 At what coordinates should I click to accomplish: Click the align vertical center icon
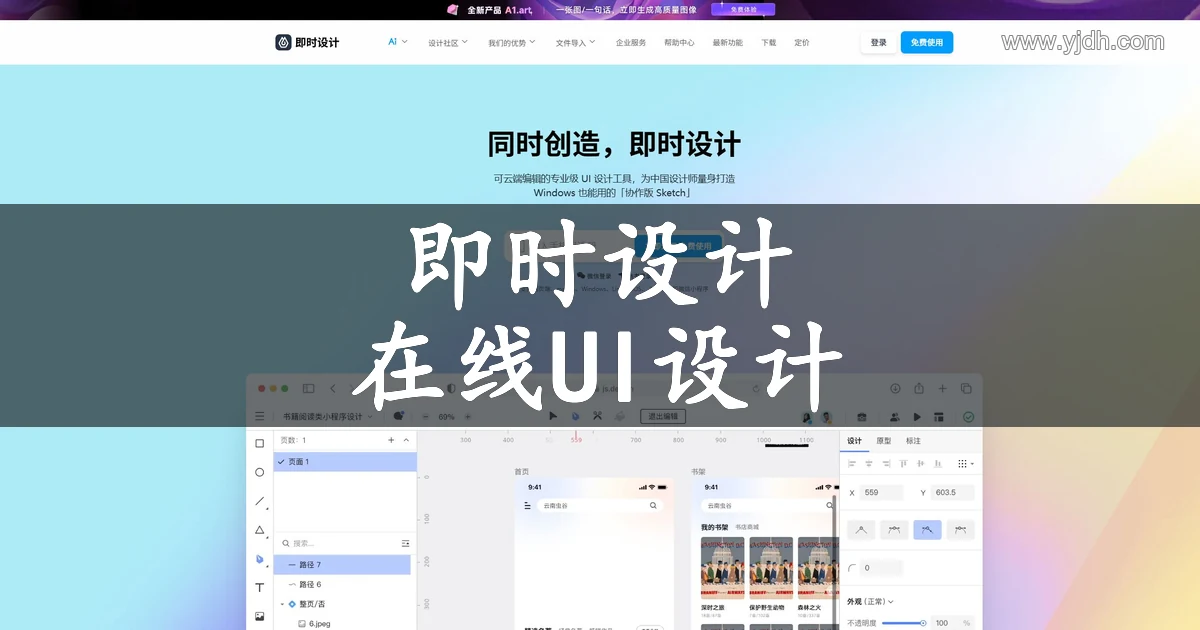(x=921, y=464)
